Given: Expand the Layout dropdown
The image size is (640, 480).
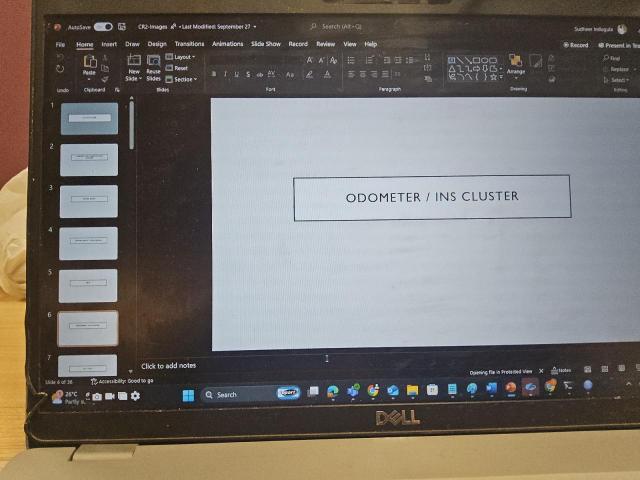Looking at the screenshot, I should pyautogui.click(x=180, y=57).
